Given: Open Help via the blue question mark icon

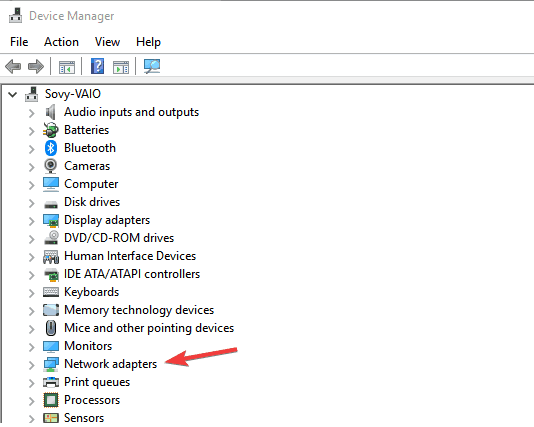Looking at the screenshot, I should coord(97,66).
